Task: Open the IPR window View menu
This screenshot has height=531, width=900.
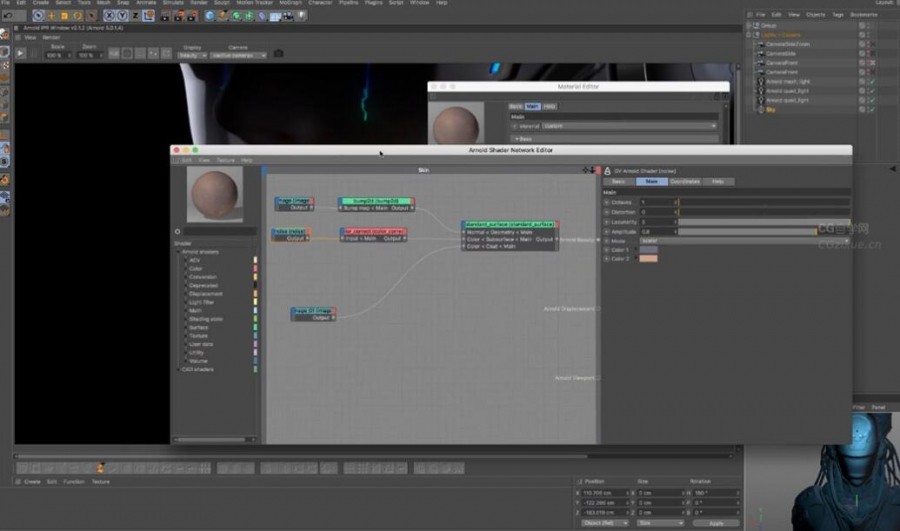Action: coord(30,37)
